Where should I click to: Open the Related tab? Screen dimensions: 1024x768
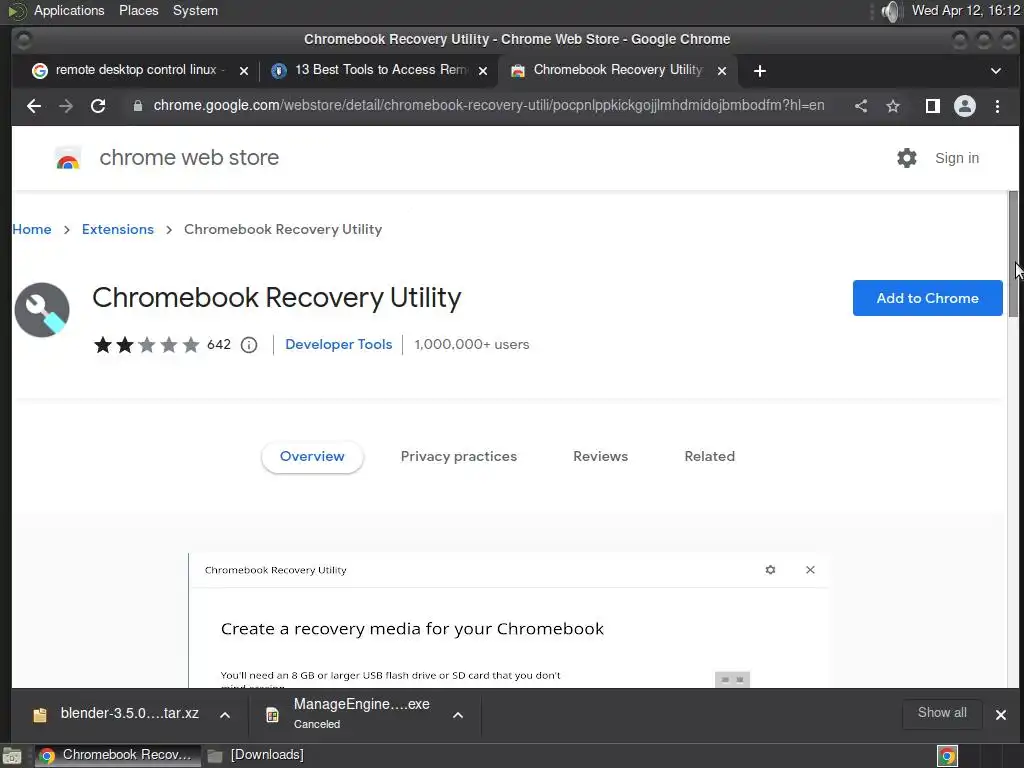point(709,456)
